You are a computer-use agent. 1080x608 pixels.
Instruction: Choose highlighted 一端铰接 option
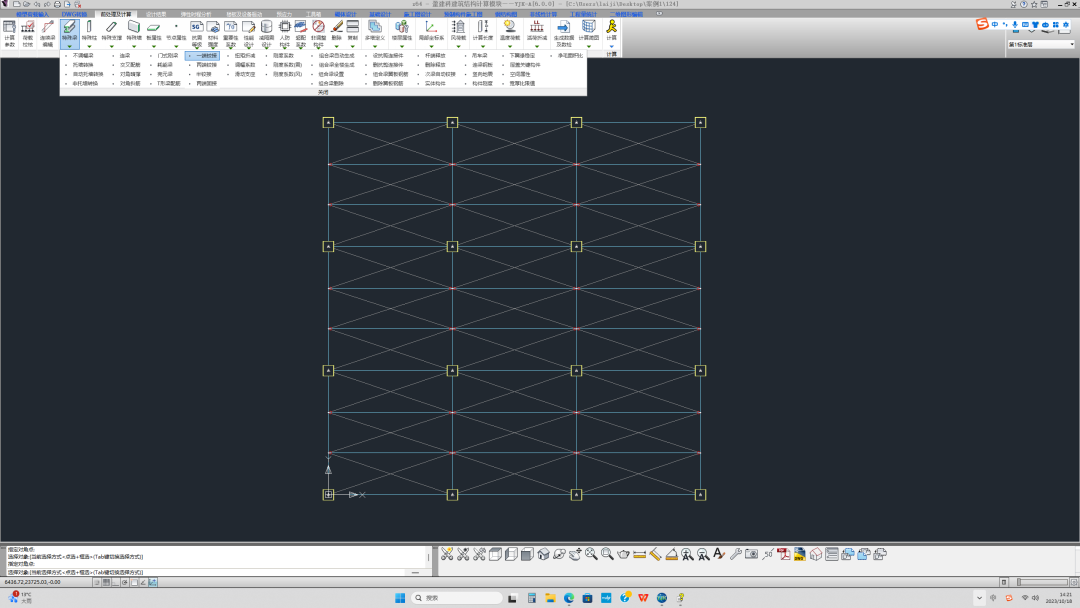[202, 56]
